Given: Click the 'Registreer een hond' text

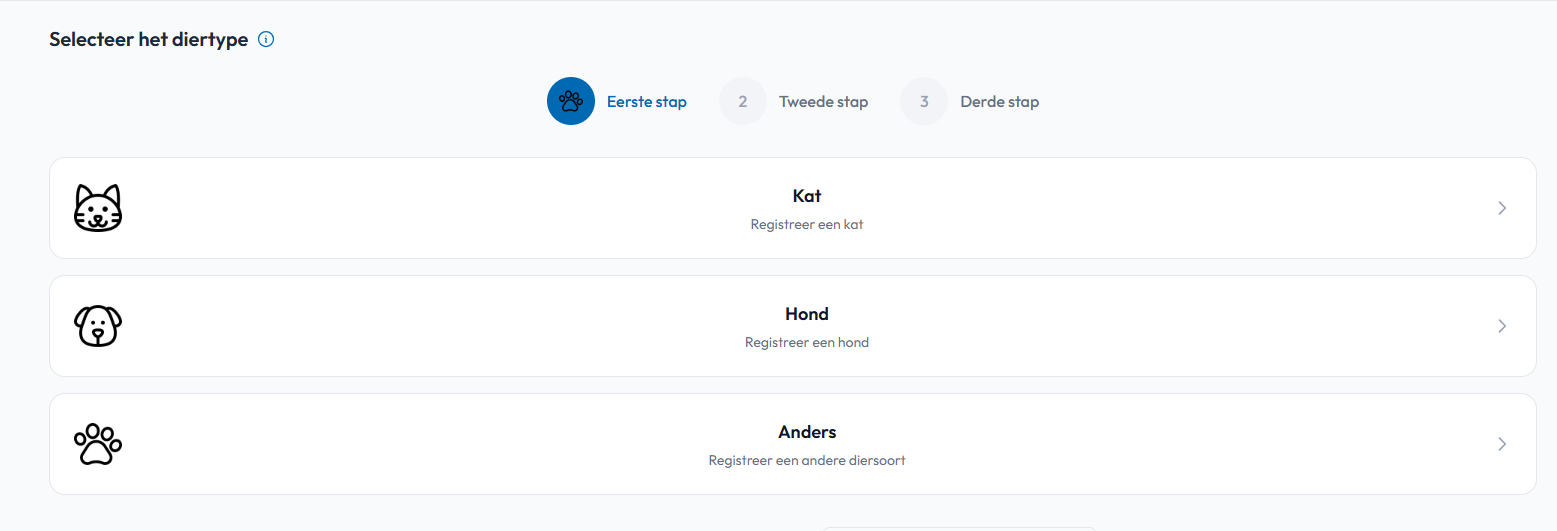Looking at the screenshot, I should point(807,343).
